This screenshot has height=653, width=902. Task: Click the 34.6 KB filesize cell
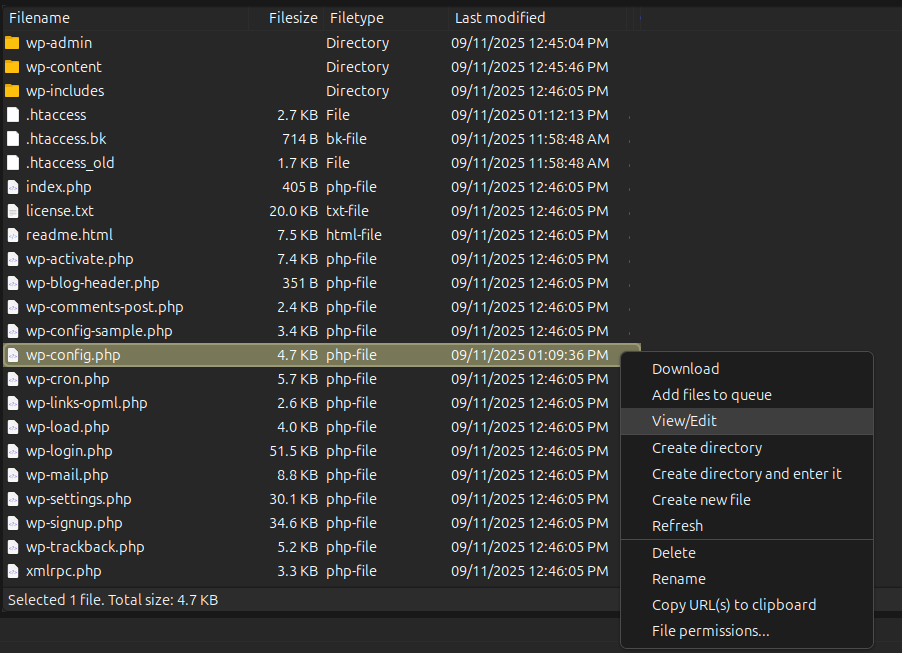[x=293, y=523]
